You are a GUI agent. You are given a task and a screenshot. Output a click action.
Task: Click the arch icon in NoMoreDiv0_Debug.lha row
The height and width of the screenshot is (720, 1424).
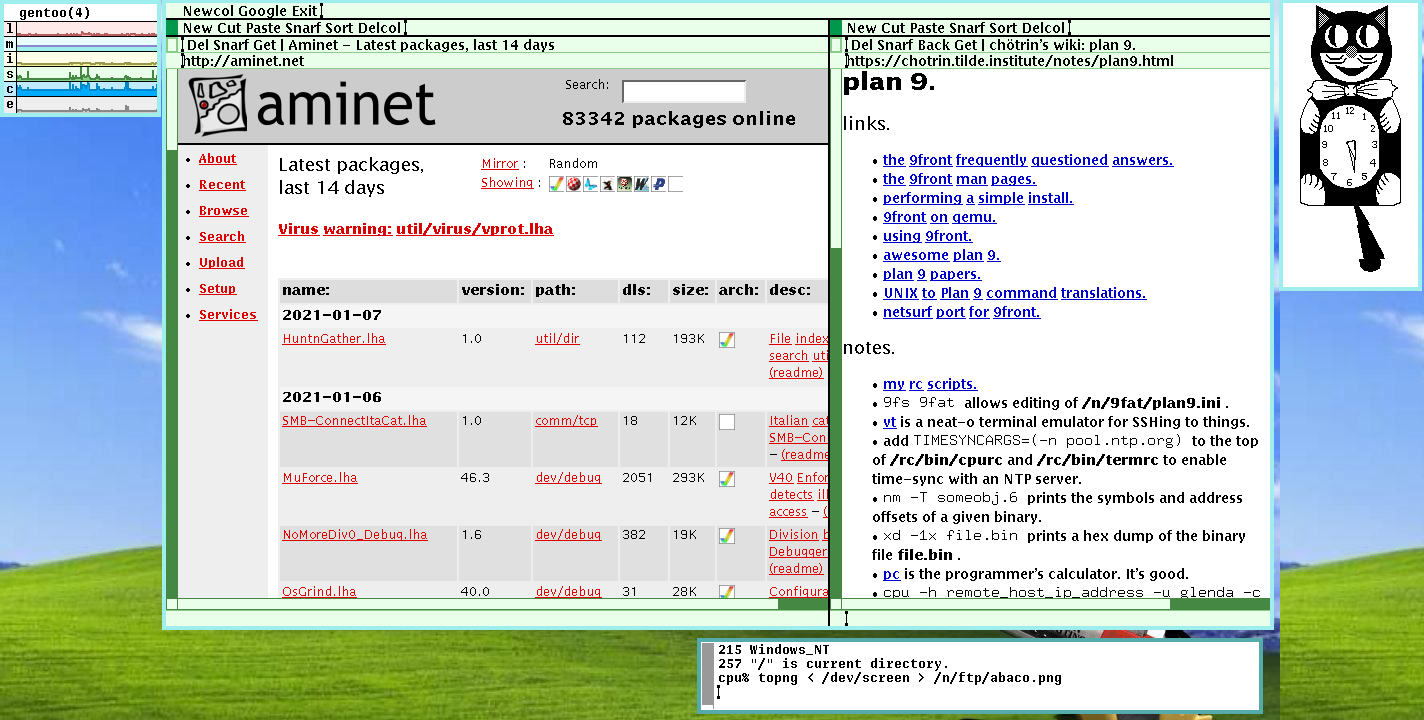(x=727, y=536)
